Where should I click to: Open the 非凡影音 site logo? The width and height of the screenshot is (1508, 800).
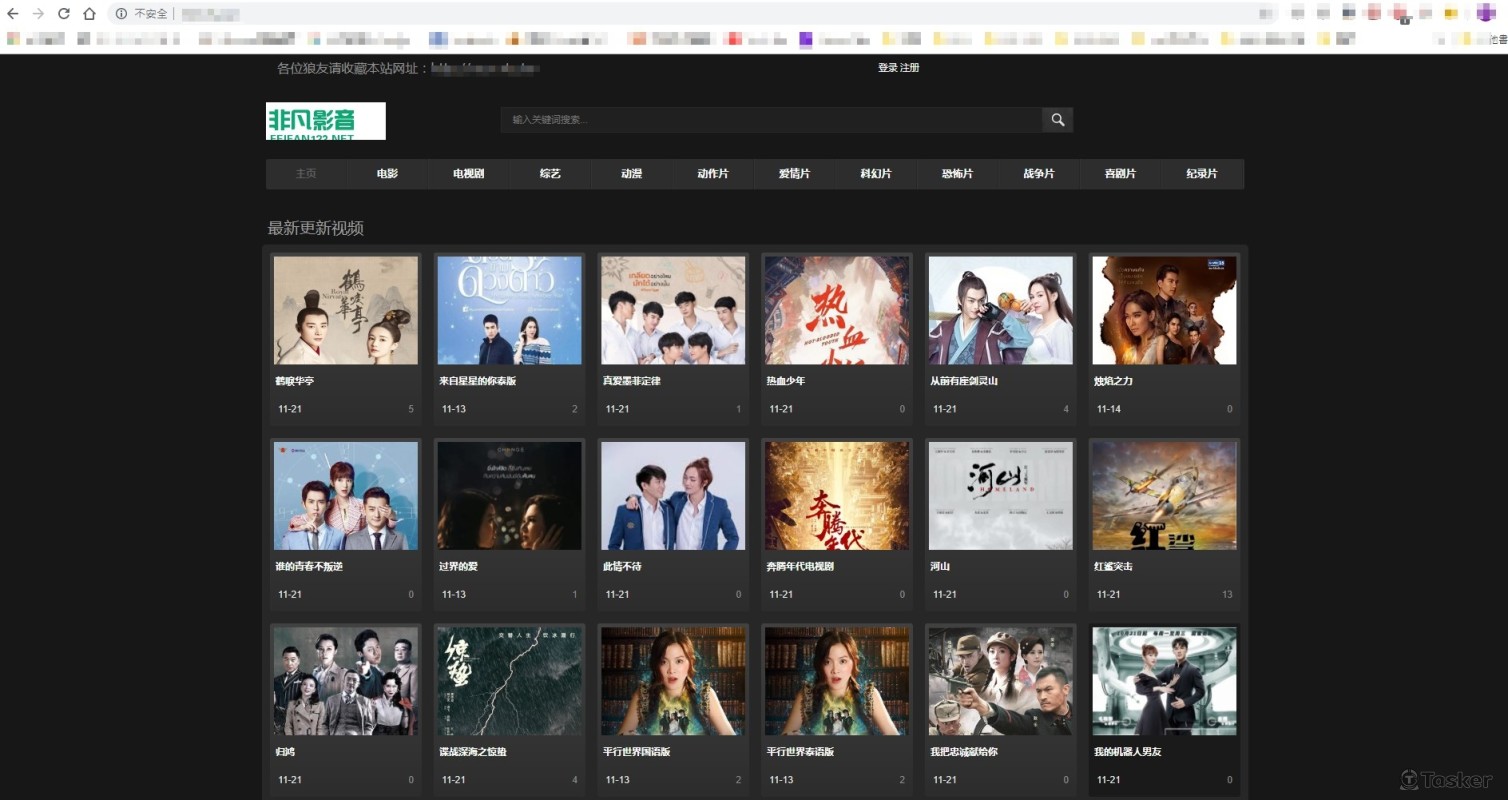(x=325, y=121)
